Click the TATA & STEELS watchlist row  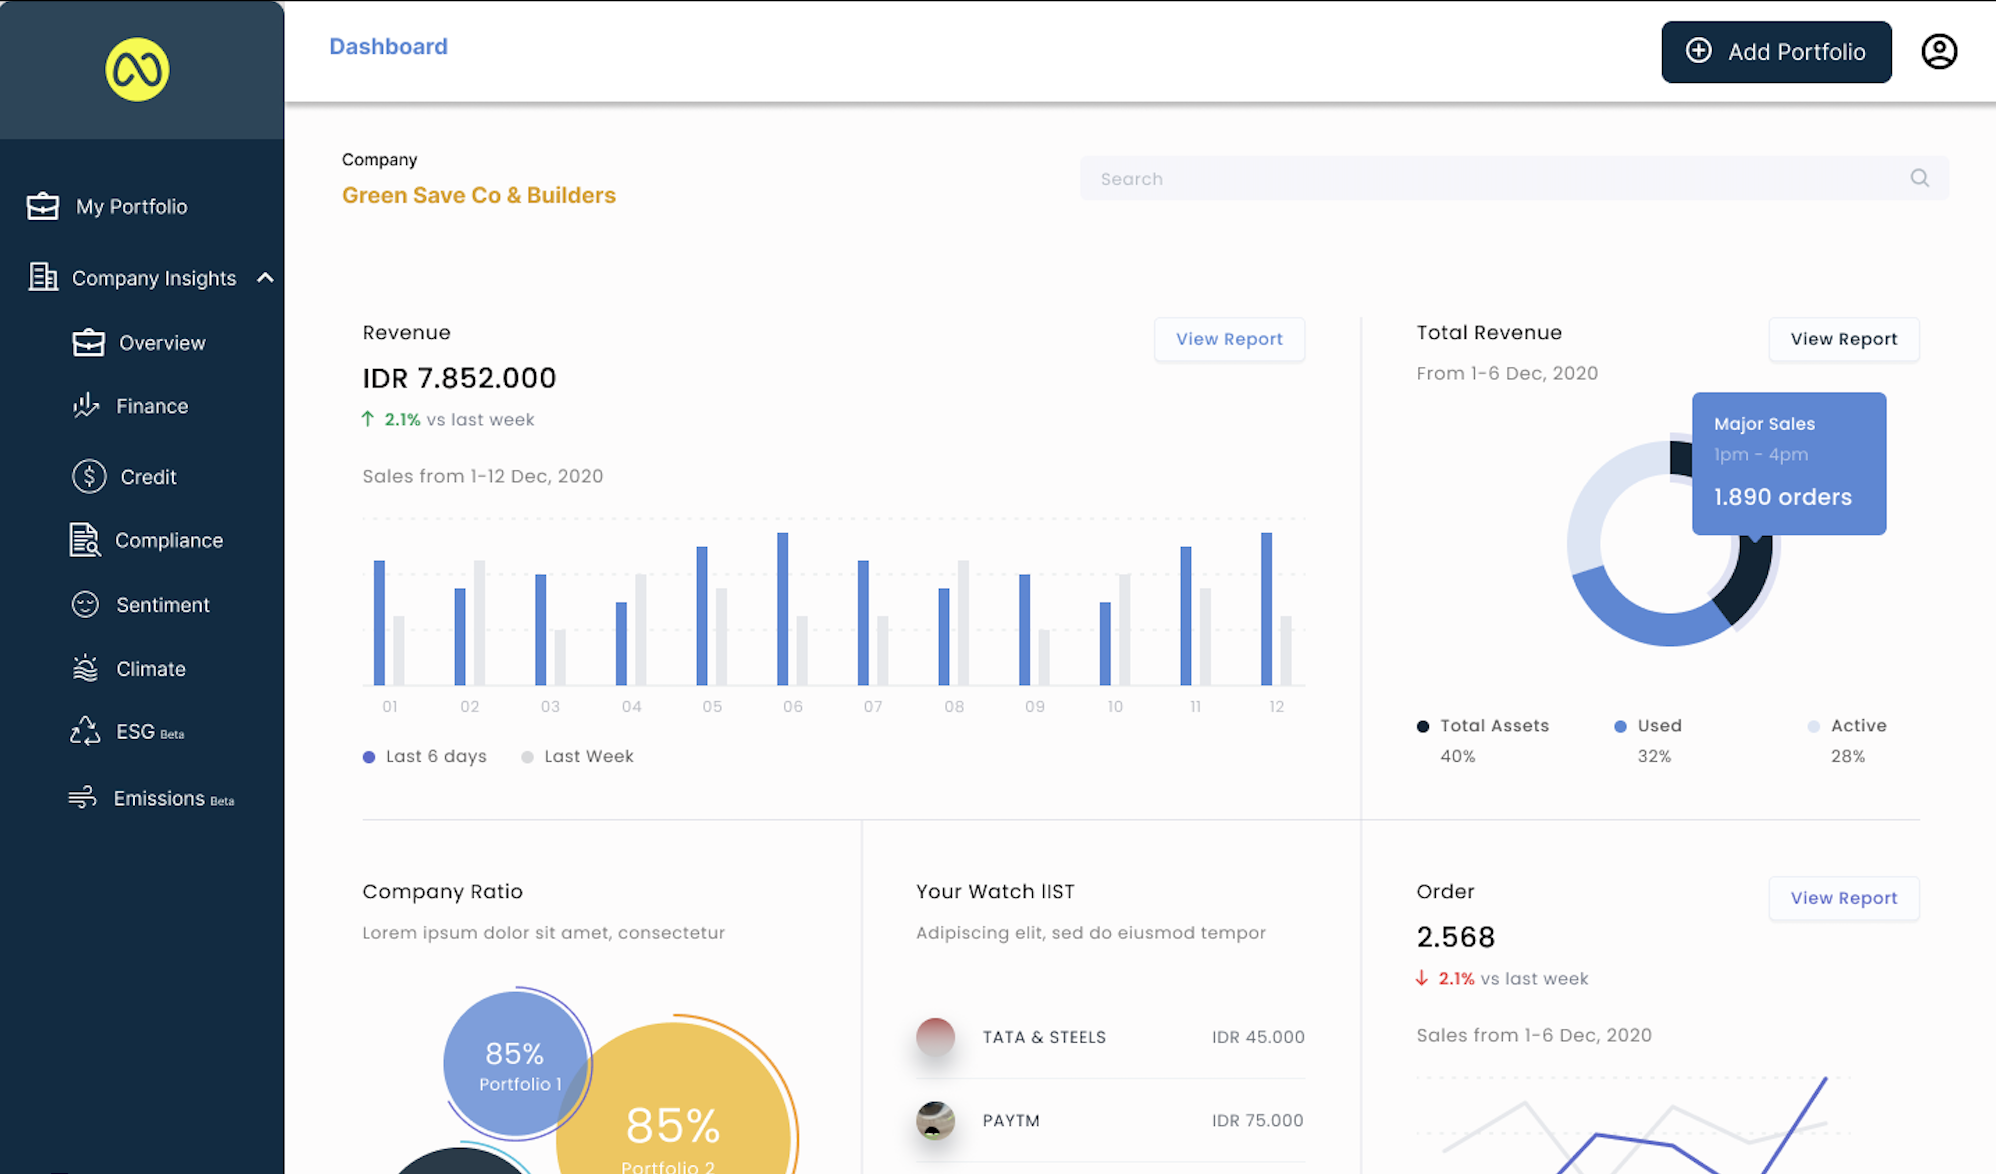(x=1110, y=1037)
